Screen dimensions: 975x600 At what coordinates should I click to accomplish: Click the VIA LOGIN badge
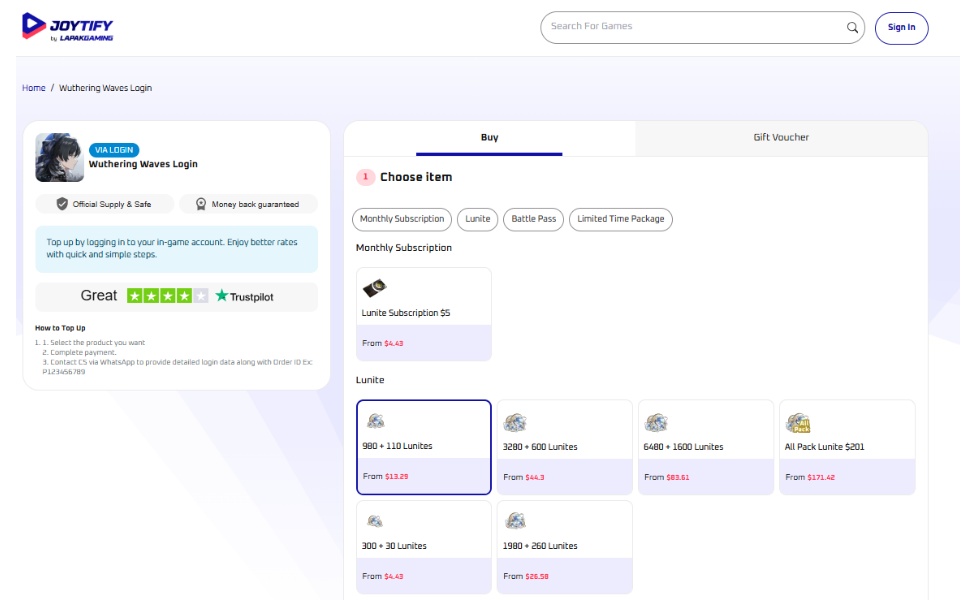click(114, 150)
